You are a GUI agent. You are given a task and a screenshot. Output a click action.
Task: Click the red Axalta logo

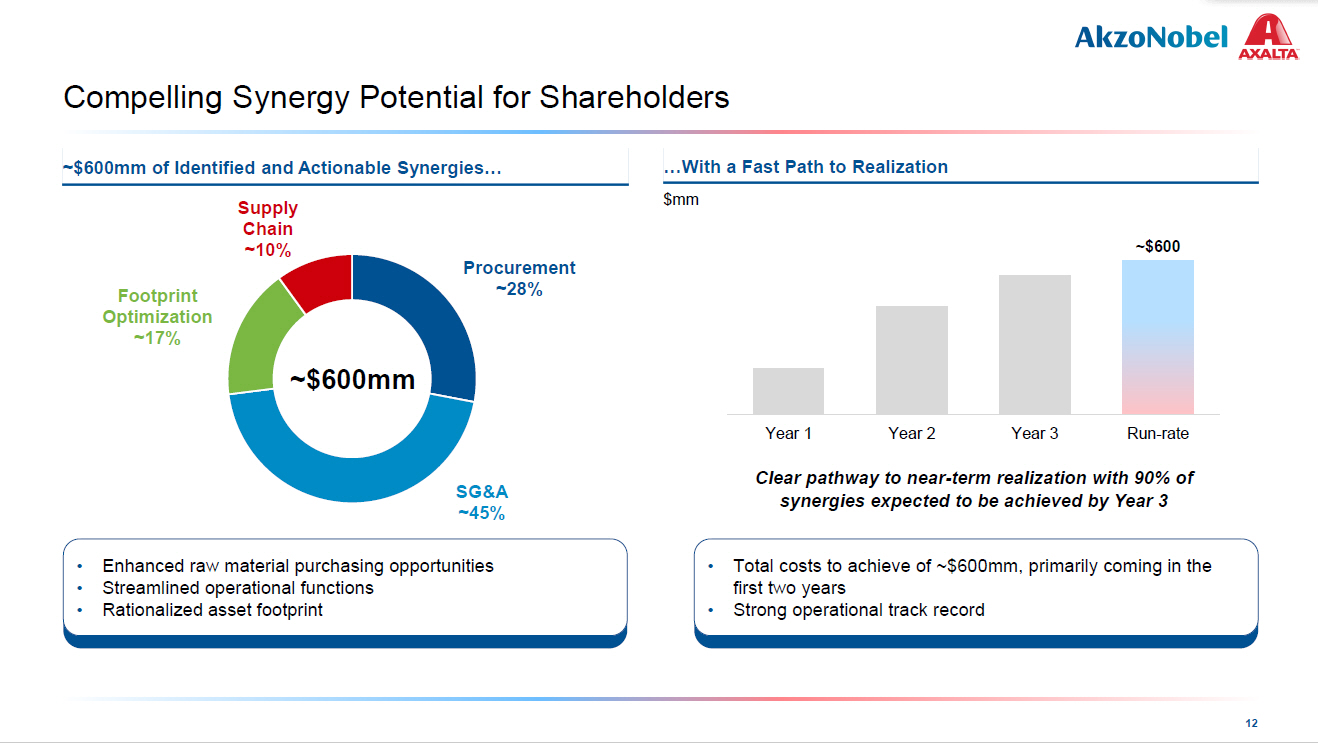coord(1268,38)
